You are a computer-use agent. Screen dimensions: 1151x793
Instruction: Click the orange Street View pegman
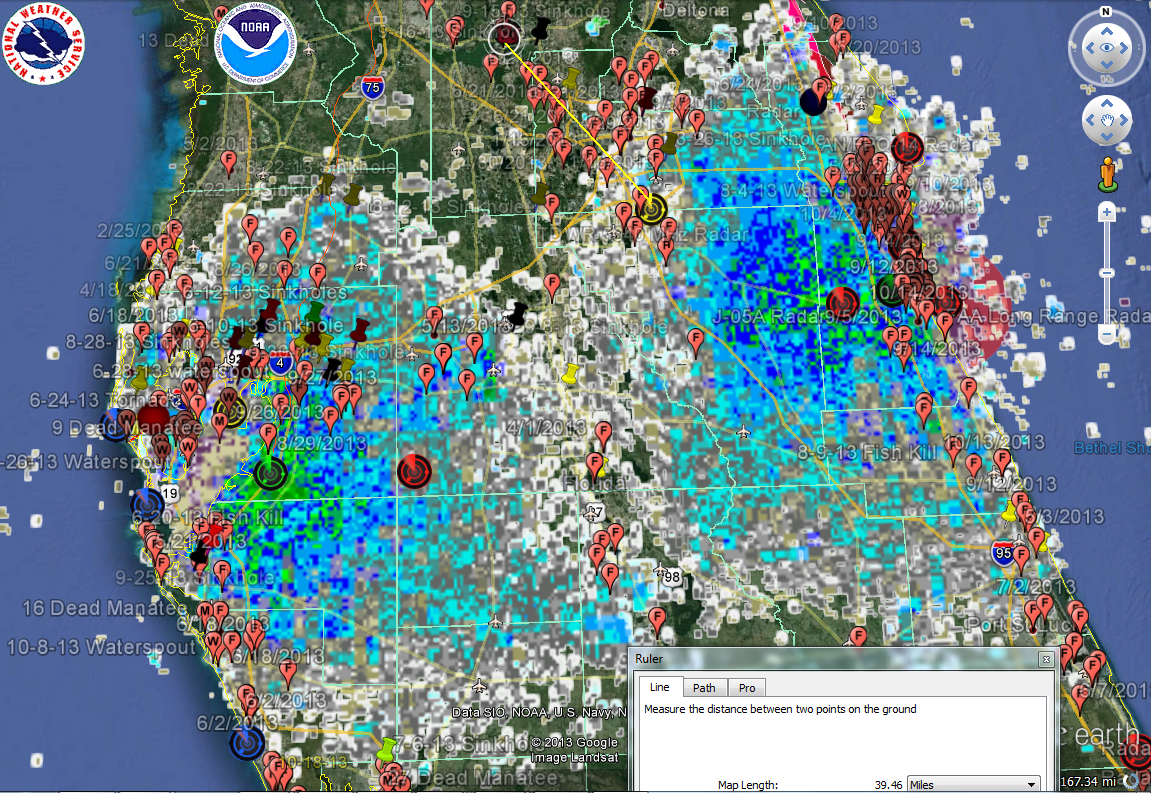point(1106,172)
